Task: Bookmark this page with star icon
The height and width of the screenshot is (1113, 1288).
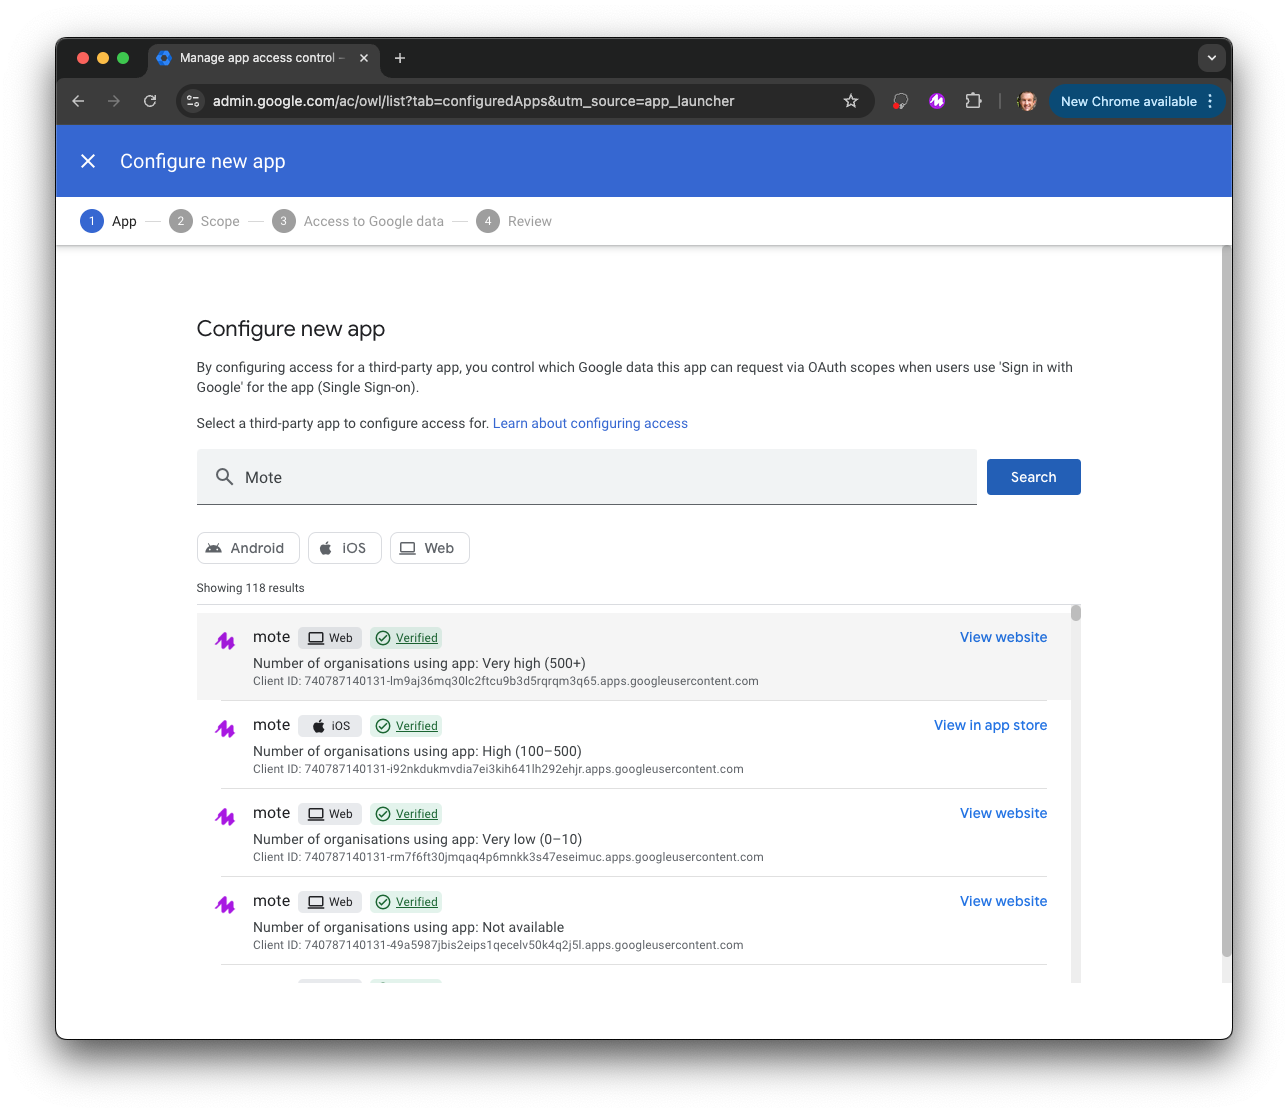Action: (x=851, y=101)
